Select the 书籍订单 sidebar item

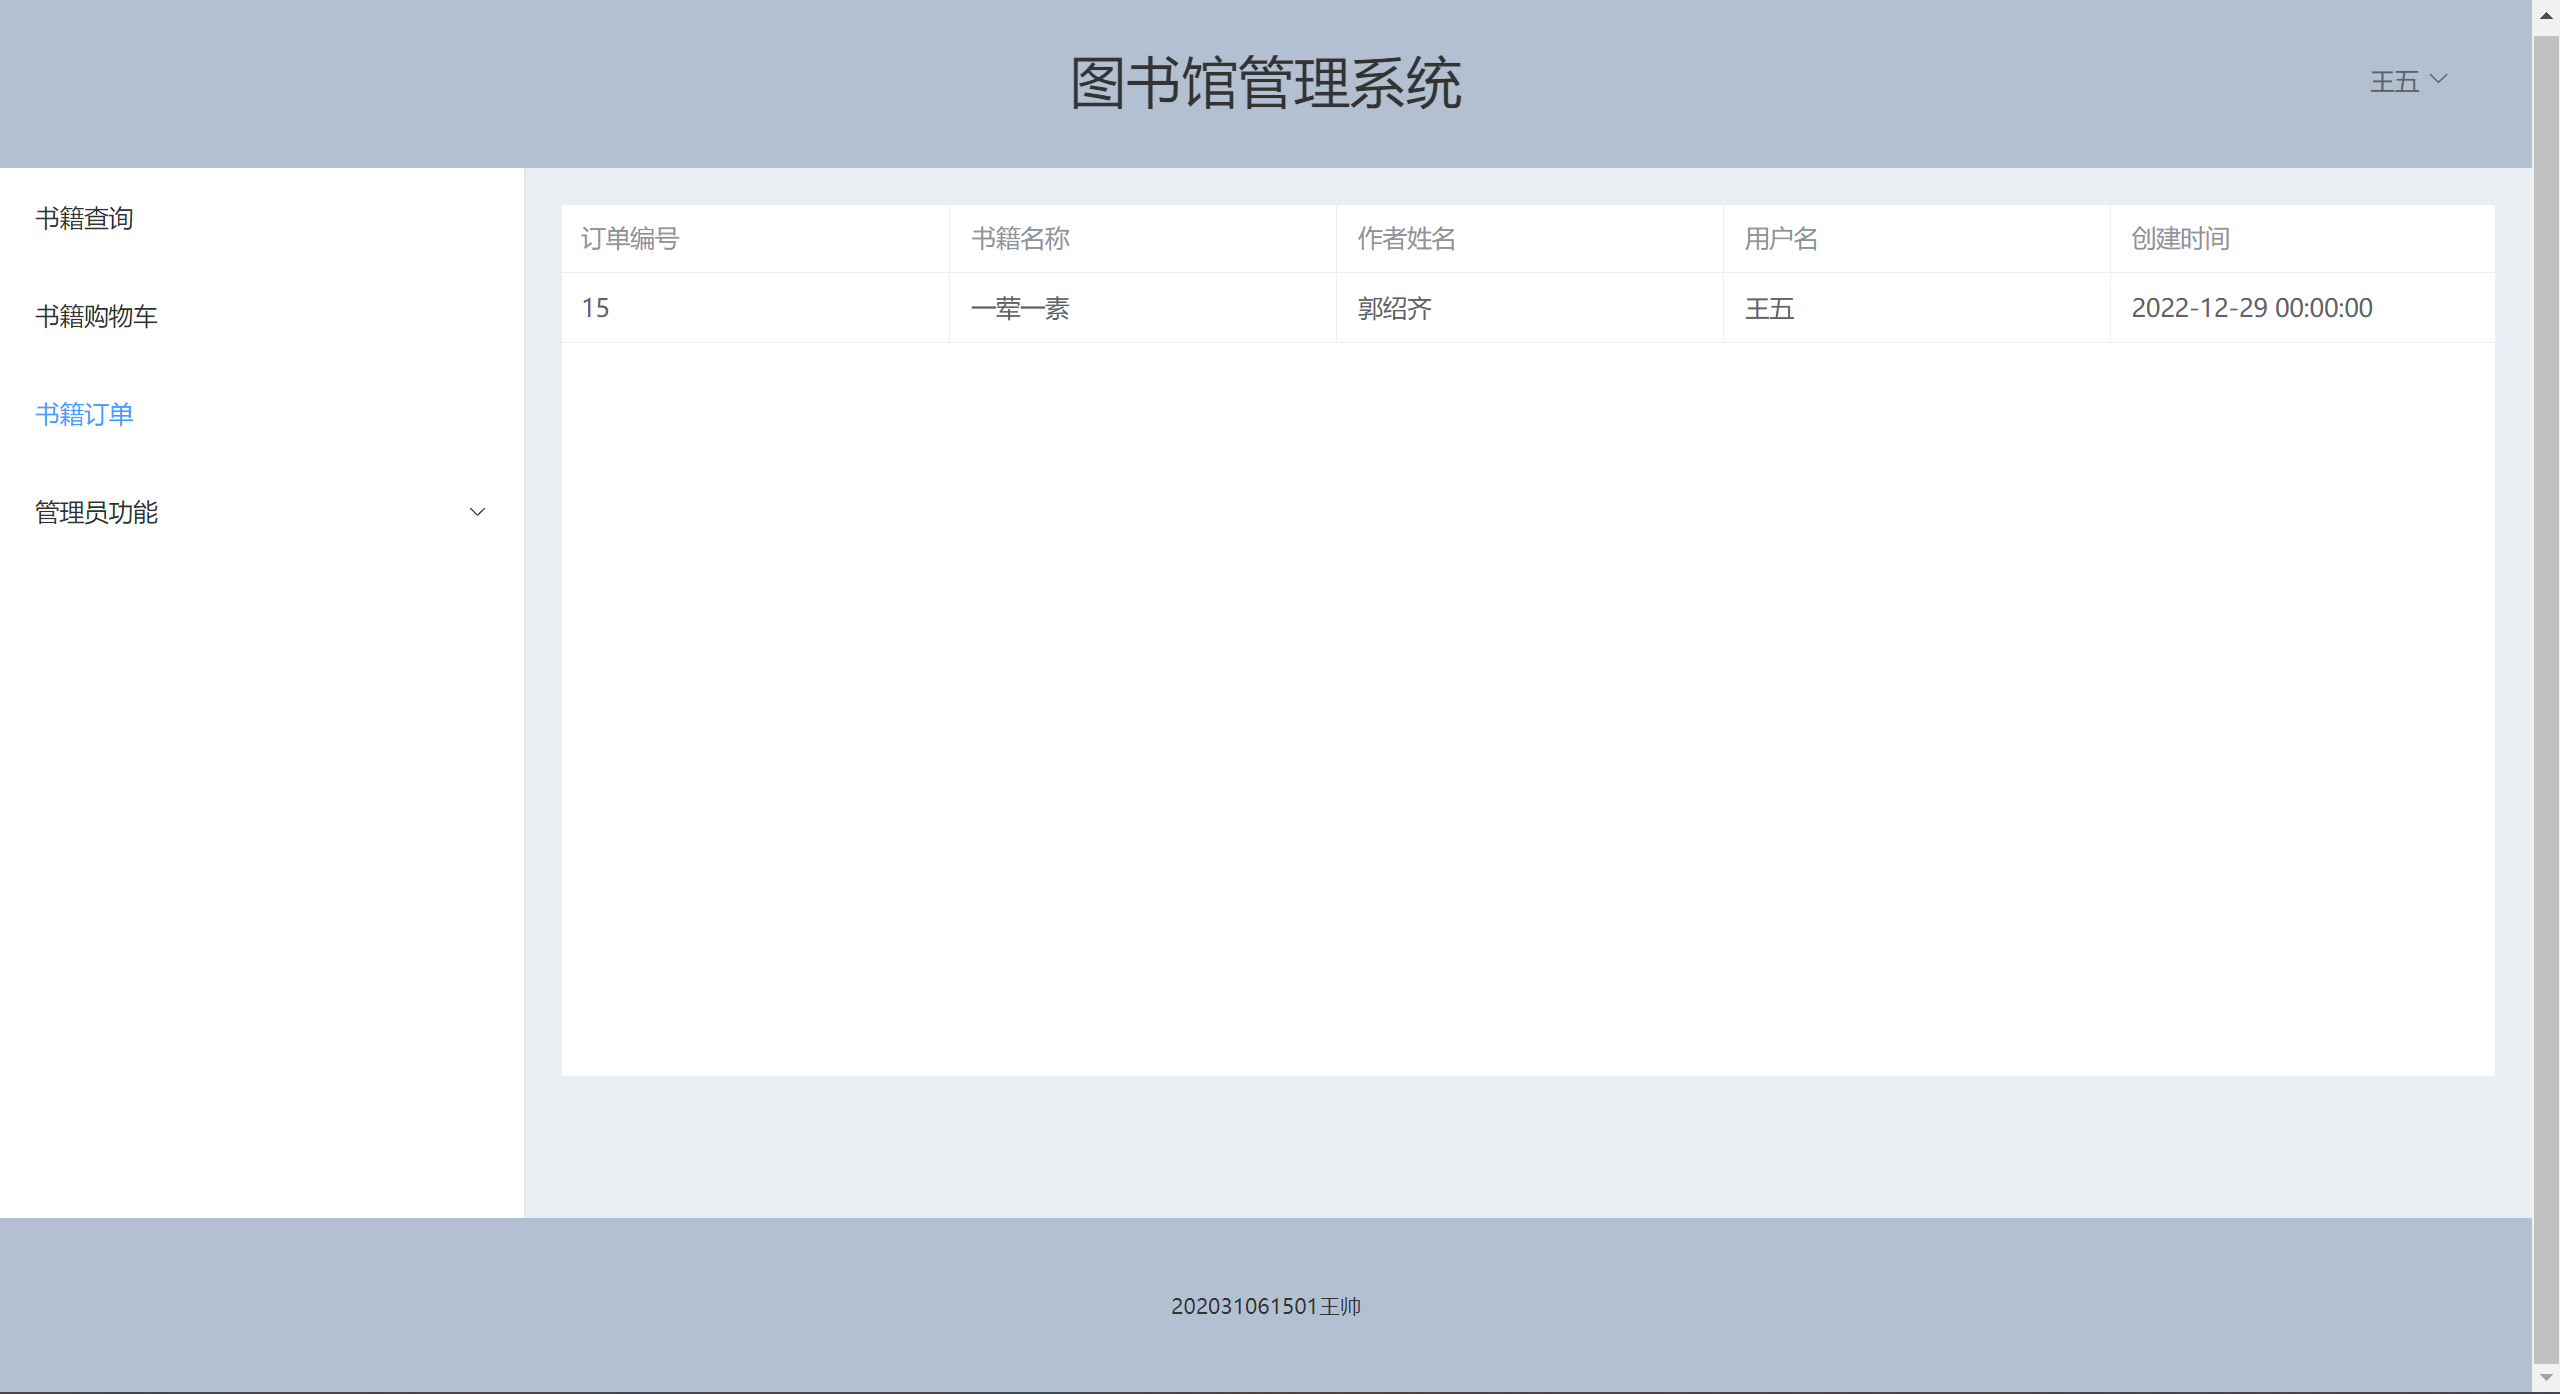pyautogui.click(x=85, y=414)
